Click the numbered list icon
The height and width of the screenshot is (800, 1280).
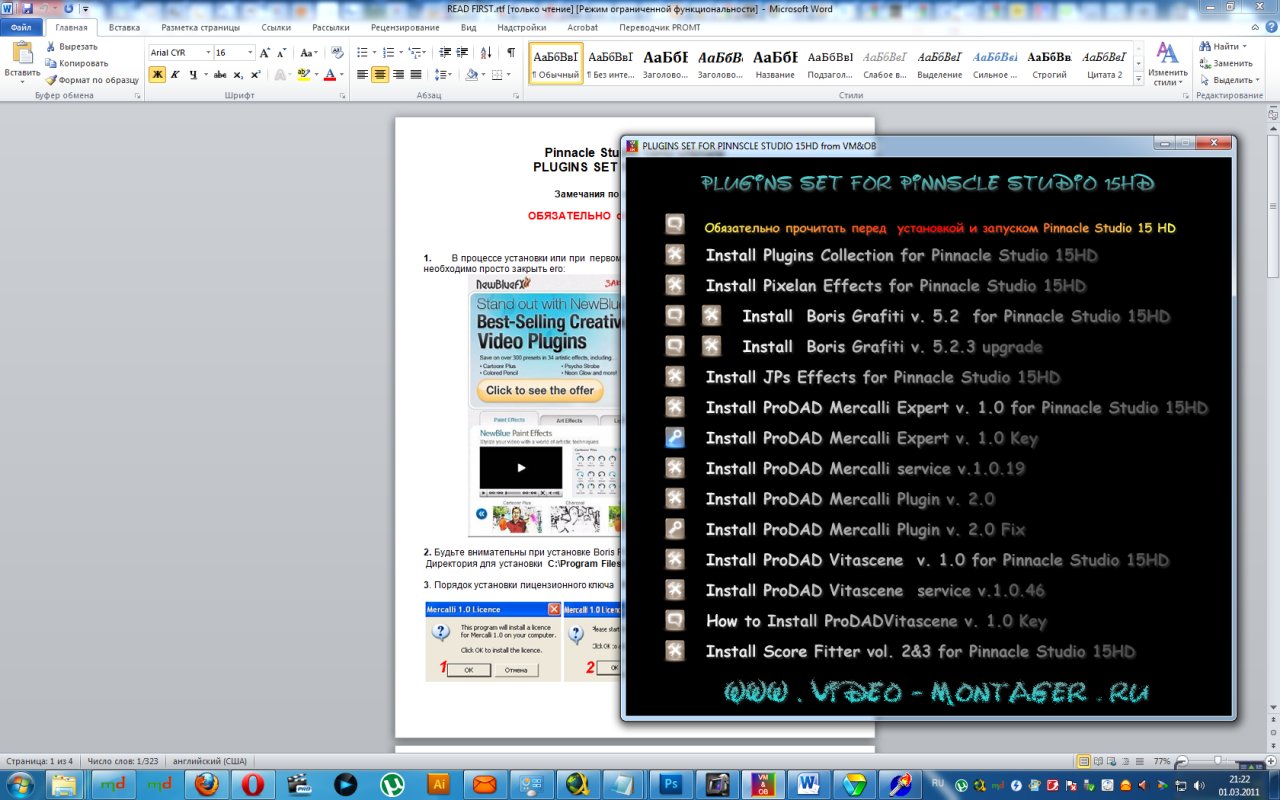pyautogui.click(x=389, y=52)
